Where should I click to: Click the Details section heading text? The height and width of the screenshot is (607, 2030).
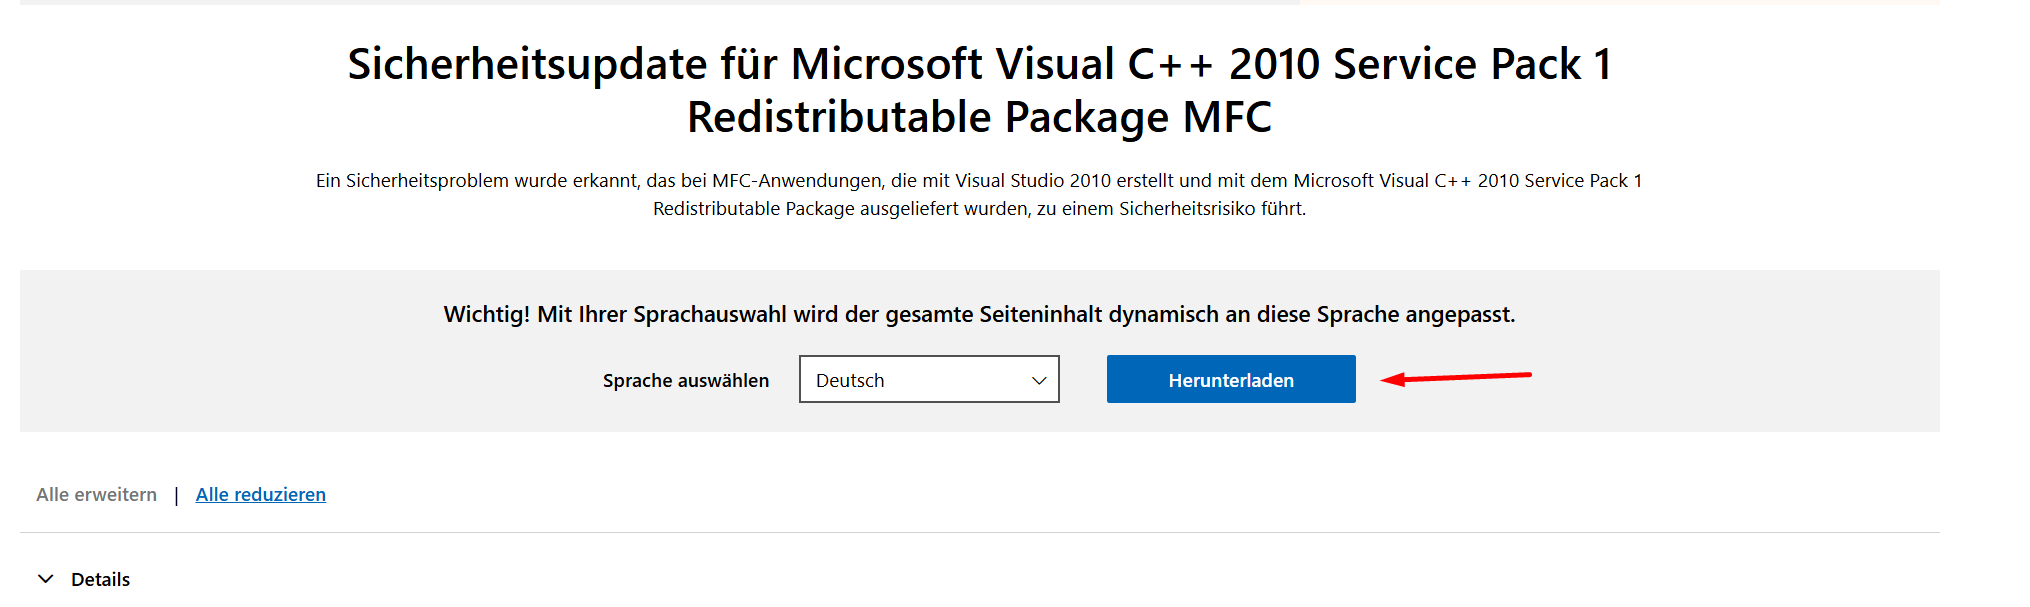pyautogui.click(x=100, y=580)
